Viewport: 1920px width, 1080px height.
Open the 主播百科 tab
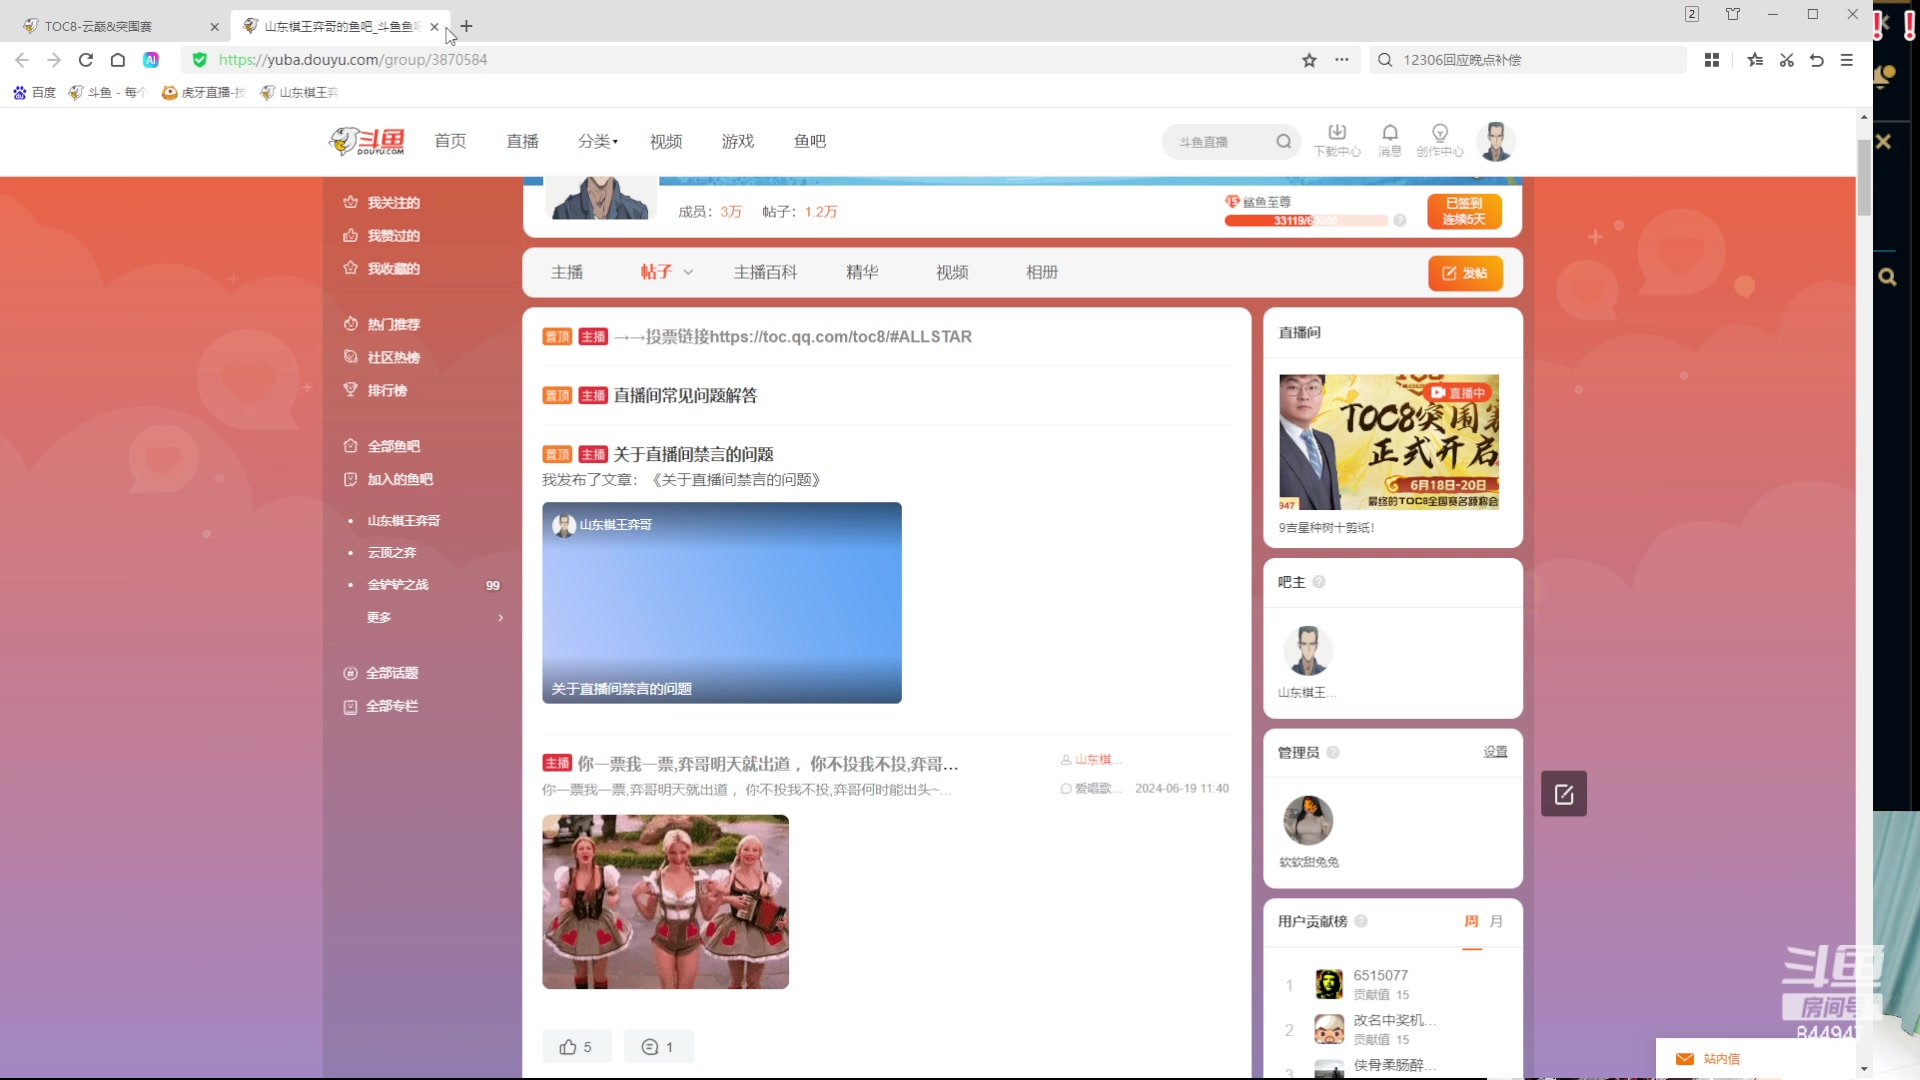click(x=765, y=272)
